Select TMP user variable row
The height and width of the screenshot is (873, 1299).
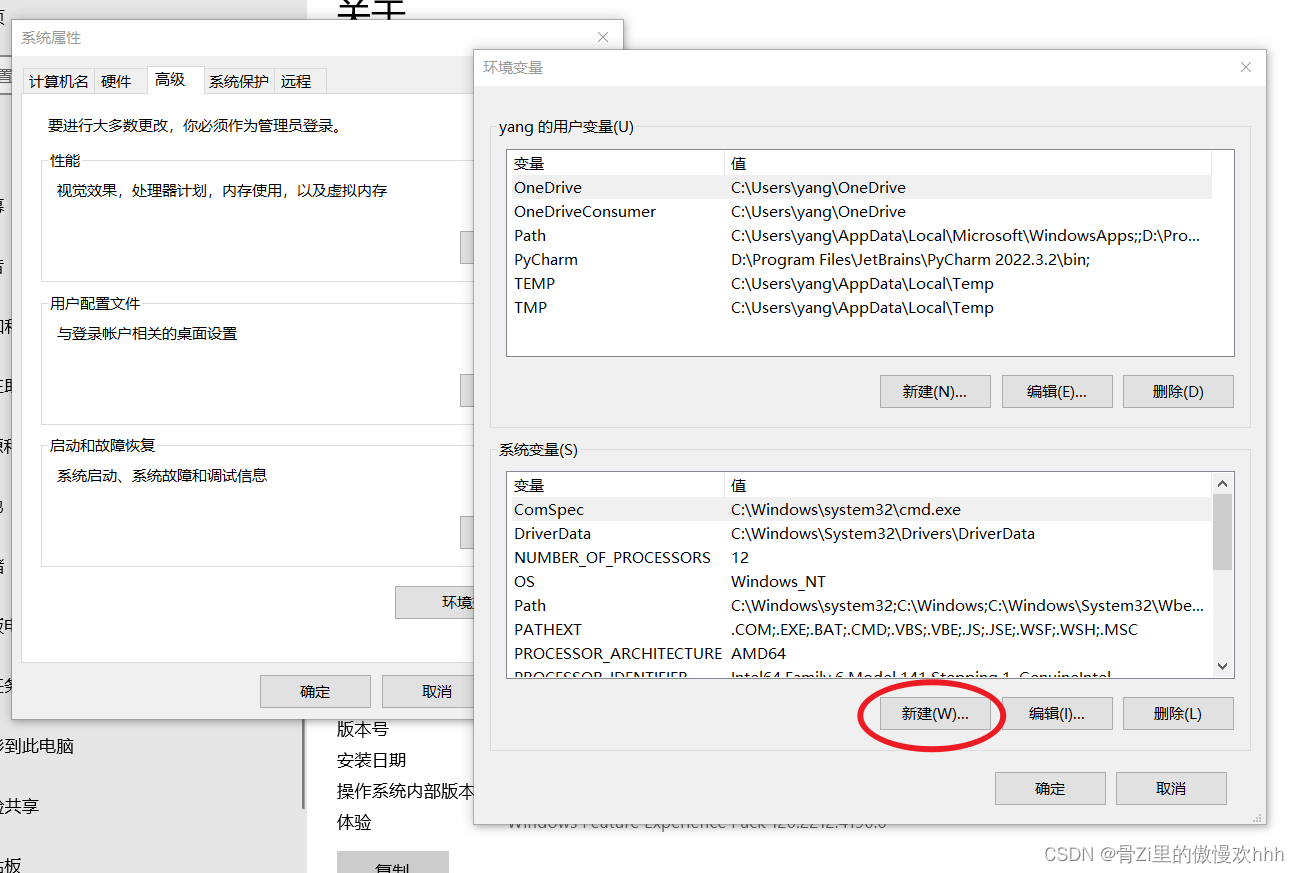point(860,308)
